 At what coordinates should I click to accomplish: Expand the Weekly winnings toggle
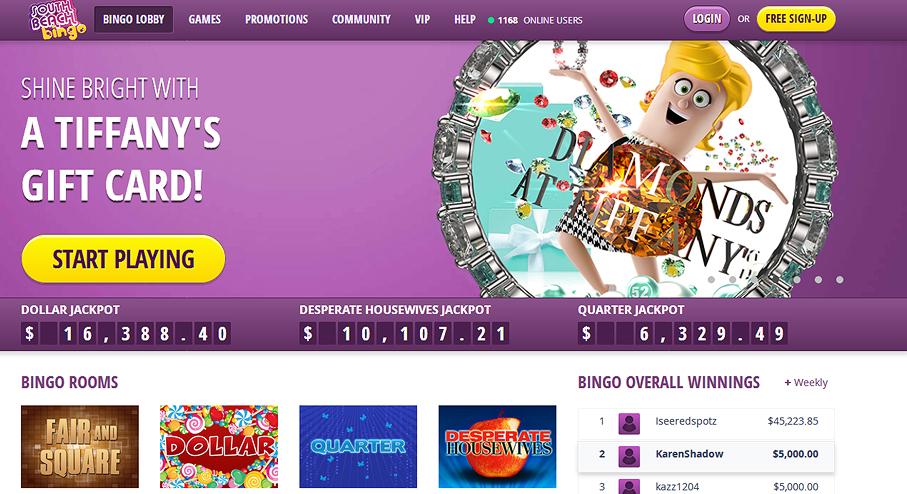(x=806, y=382)
